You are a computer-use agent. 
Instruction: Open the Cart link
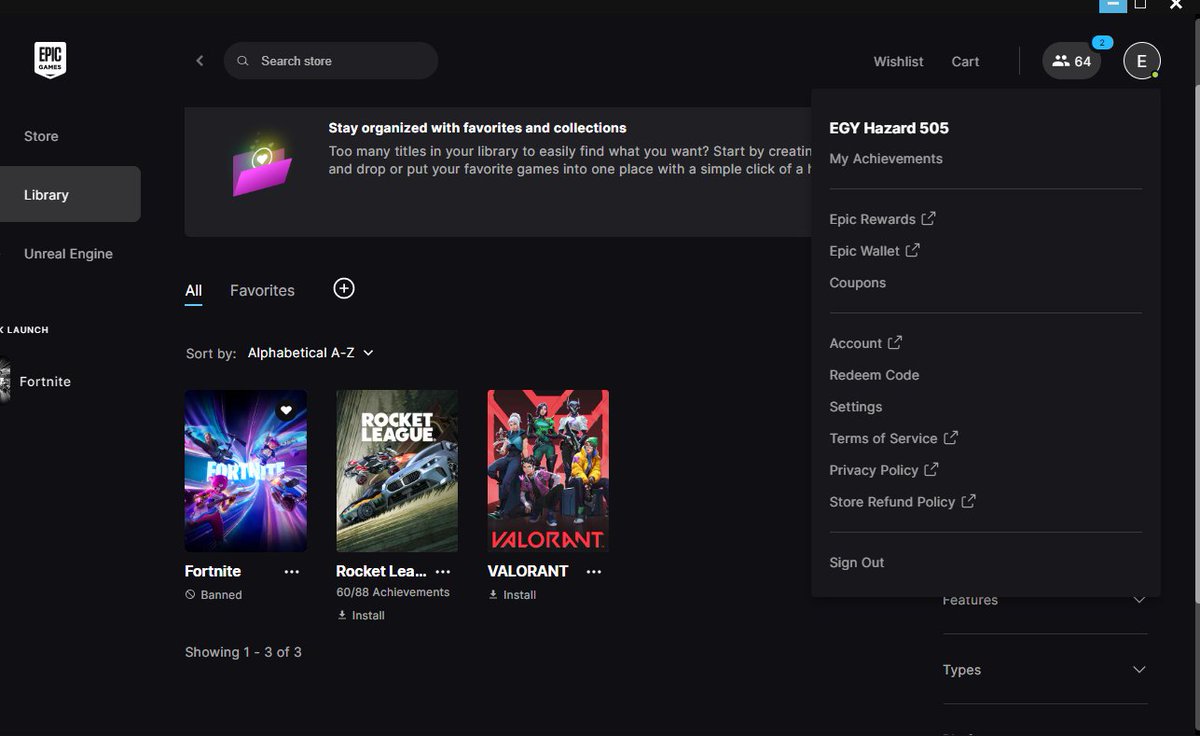click(x=965, y=62)
